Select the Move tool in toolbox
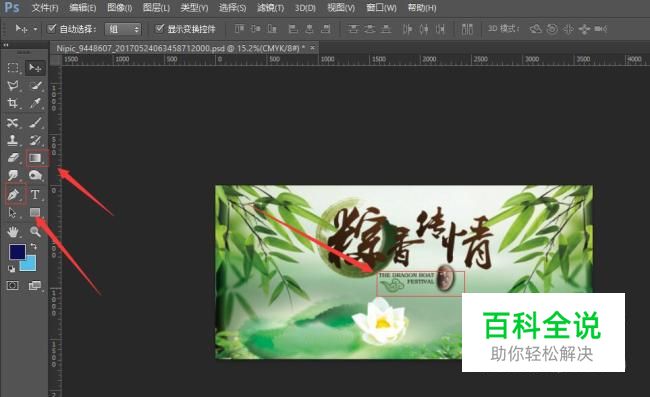650x397 pixels. [35, 68]
